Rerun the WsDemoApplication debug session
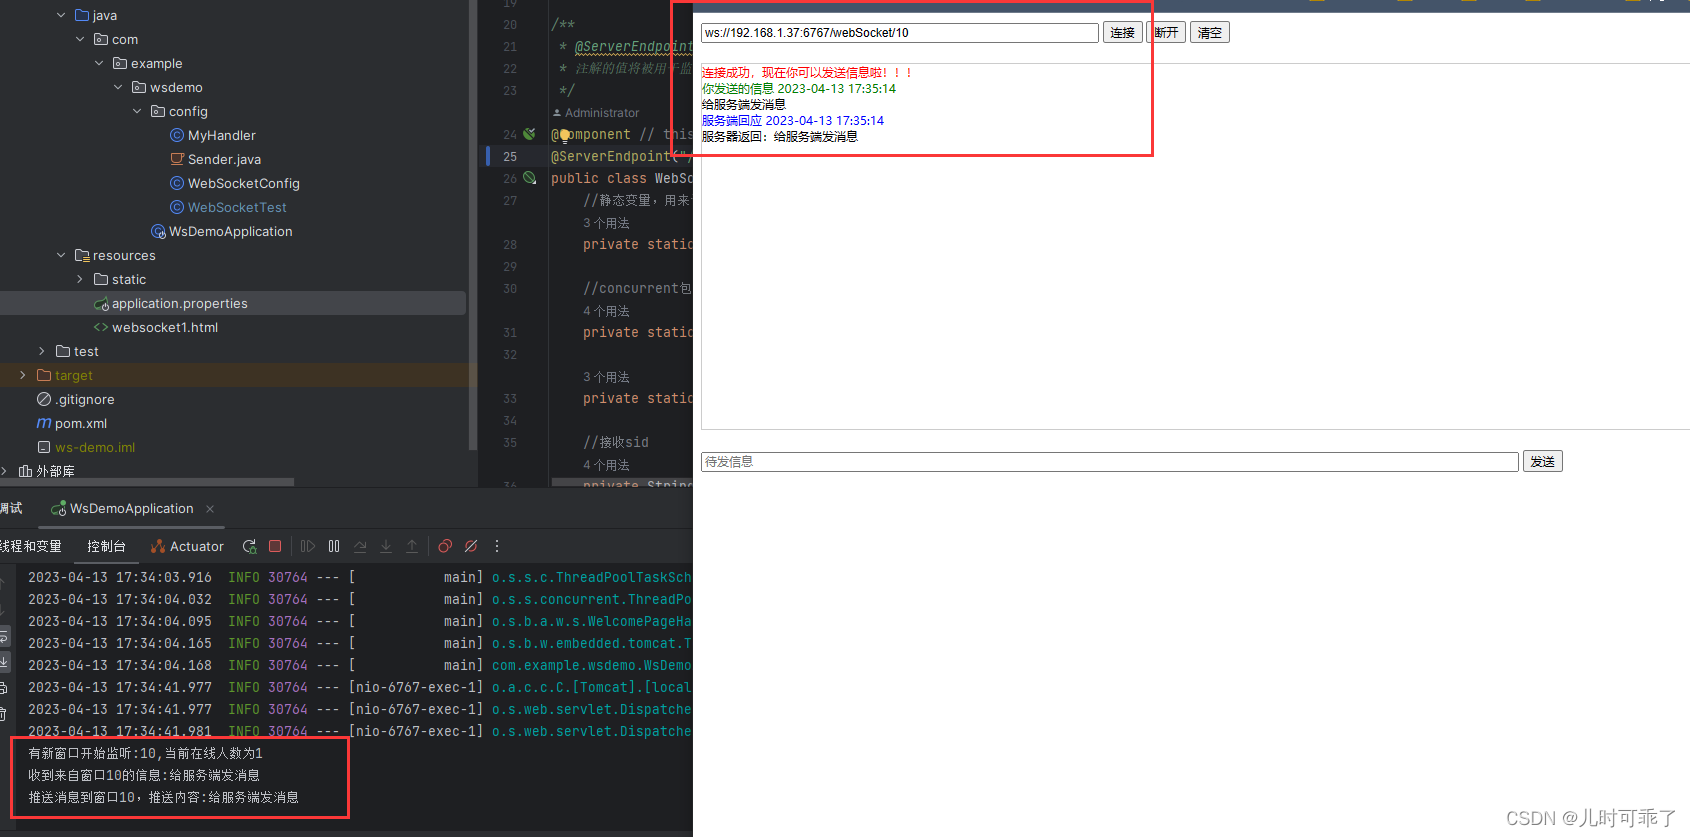Screen dimensions: 1690x837 coord(249,546)
